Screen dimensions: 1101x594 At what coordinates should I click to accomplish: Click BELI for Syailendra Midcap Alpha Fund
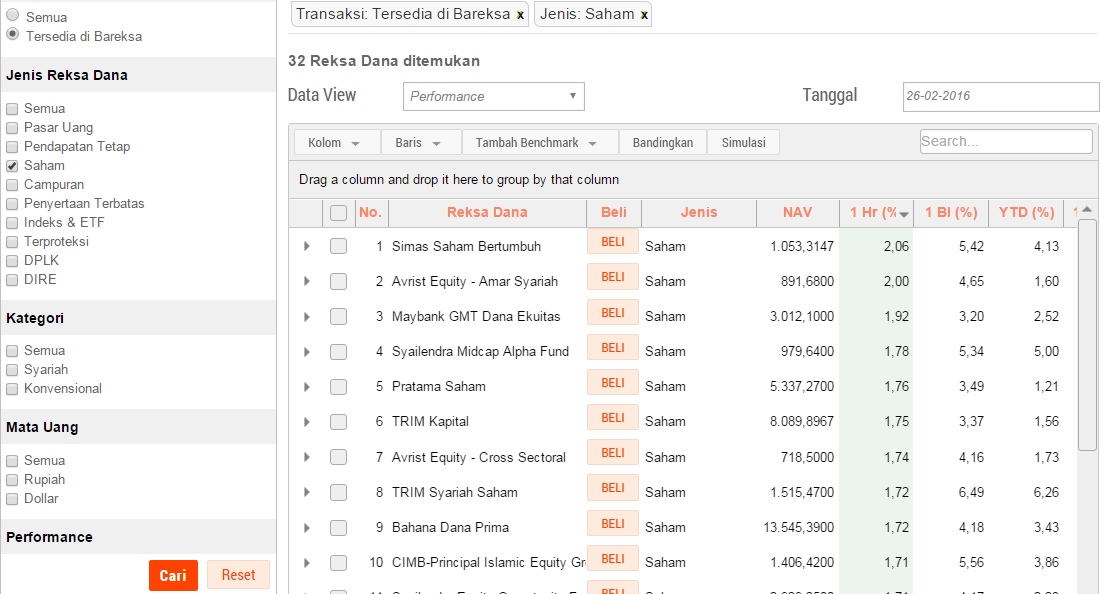pos(612,348)
